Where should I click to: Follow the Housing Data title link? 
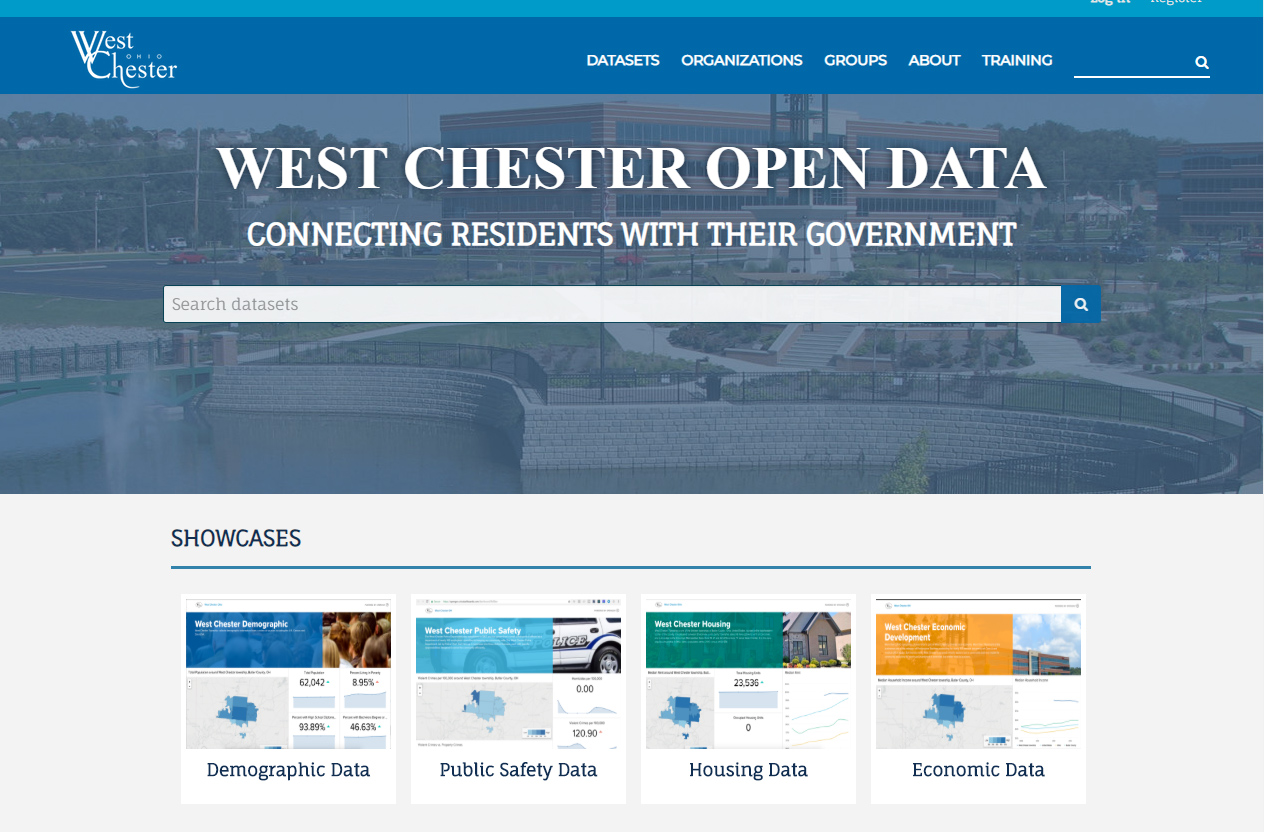(x=748, y=770)
